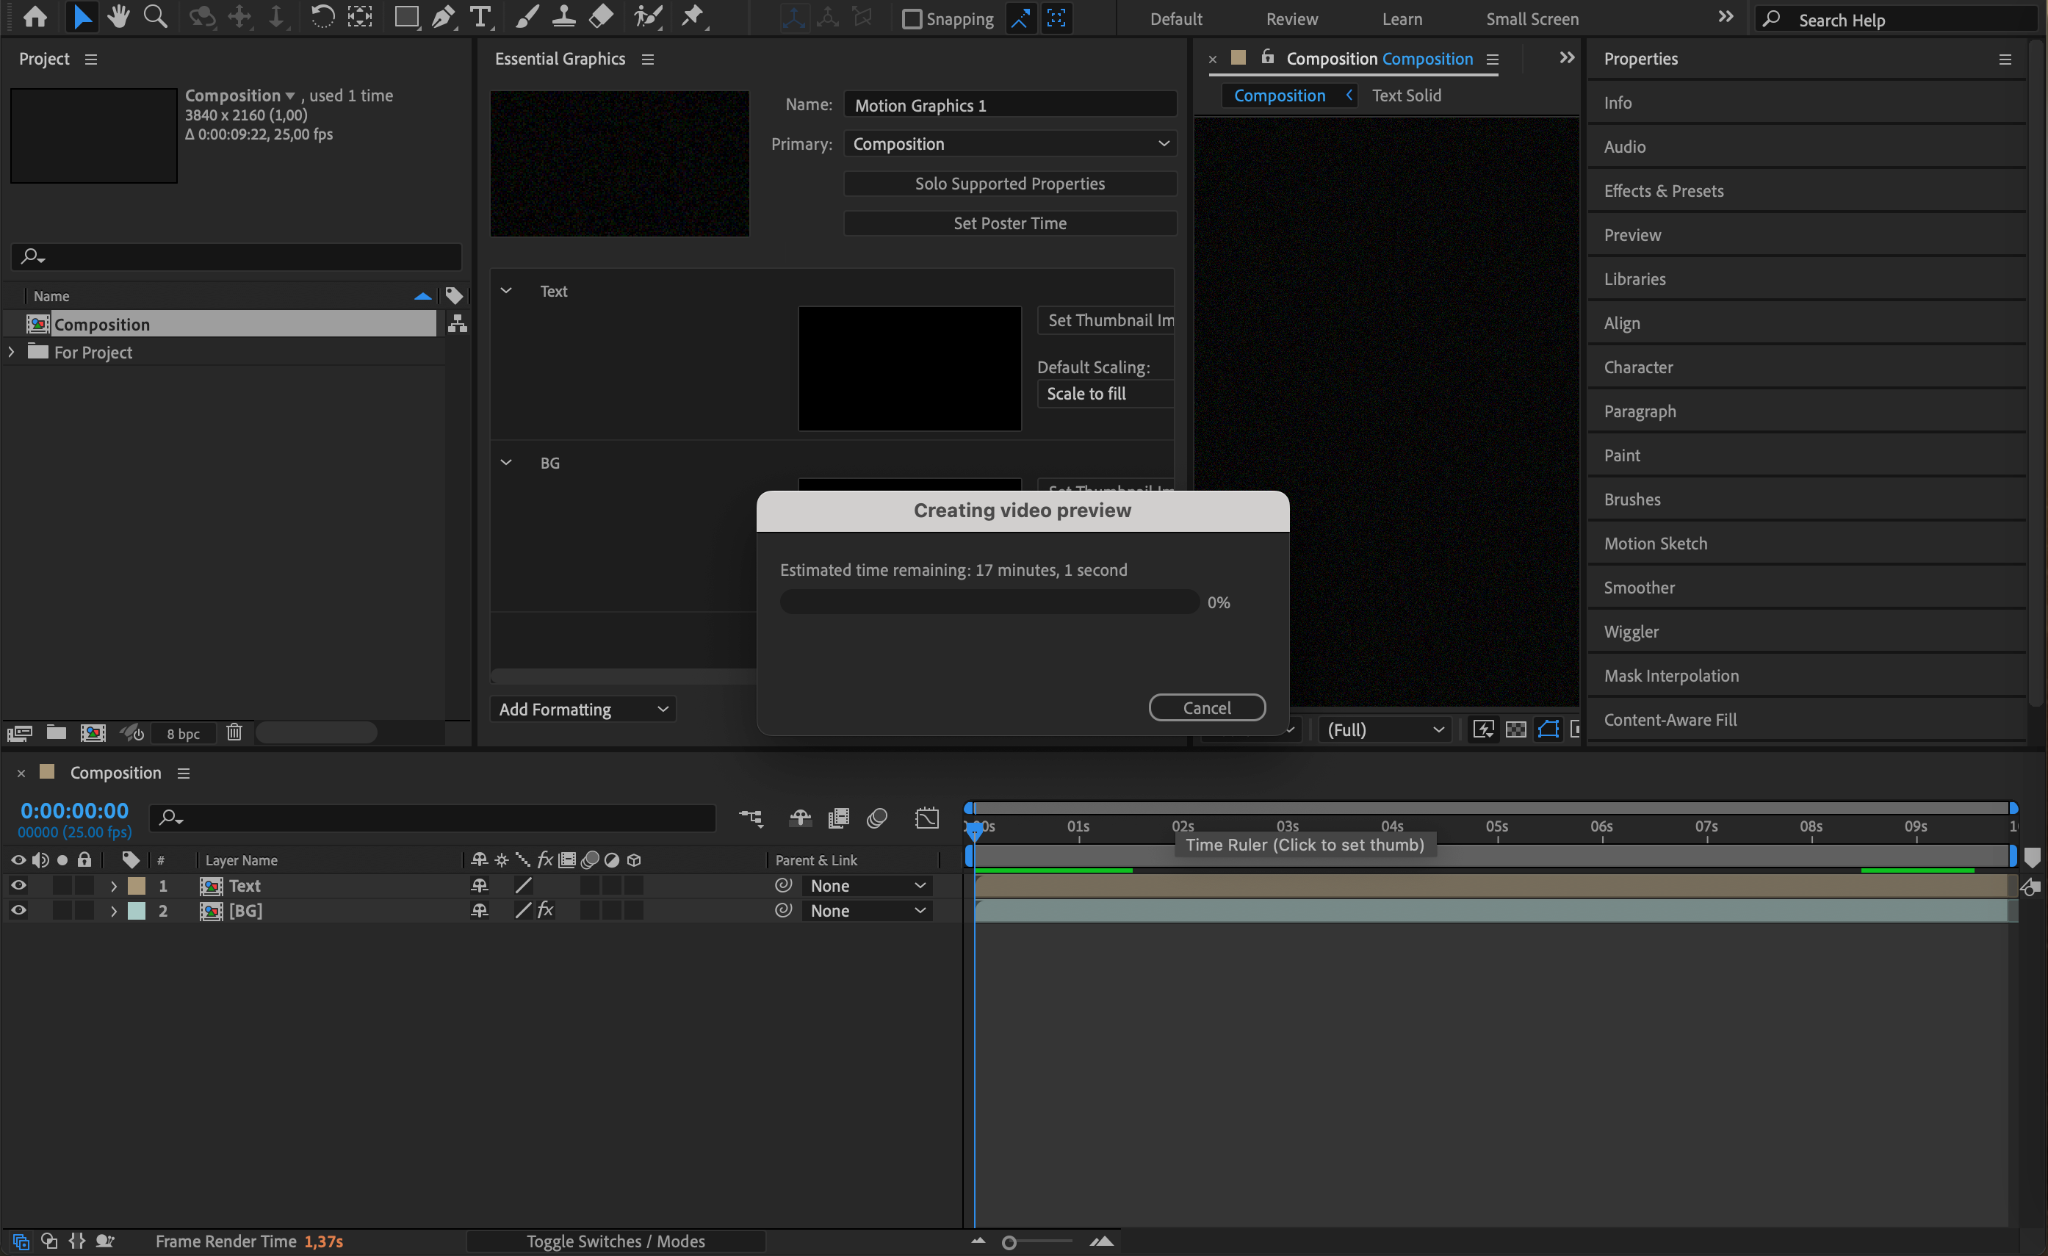Screen dimensions: 2048x1256
Task: Click Set Poster Time button
Action: (x=1010, y=224)
